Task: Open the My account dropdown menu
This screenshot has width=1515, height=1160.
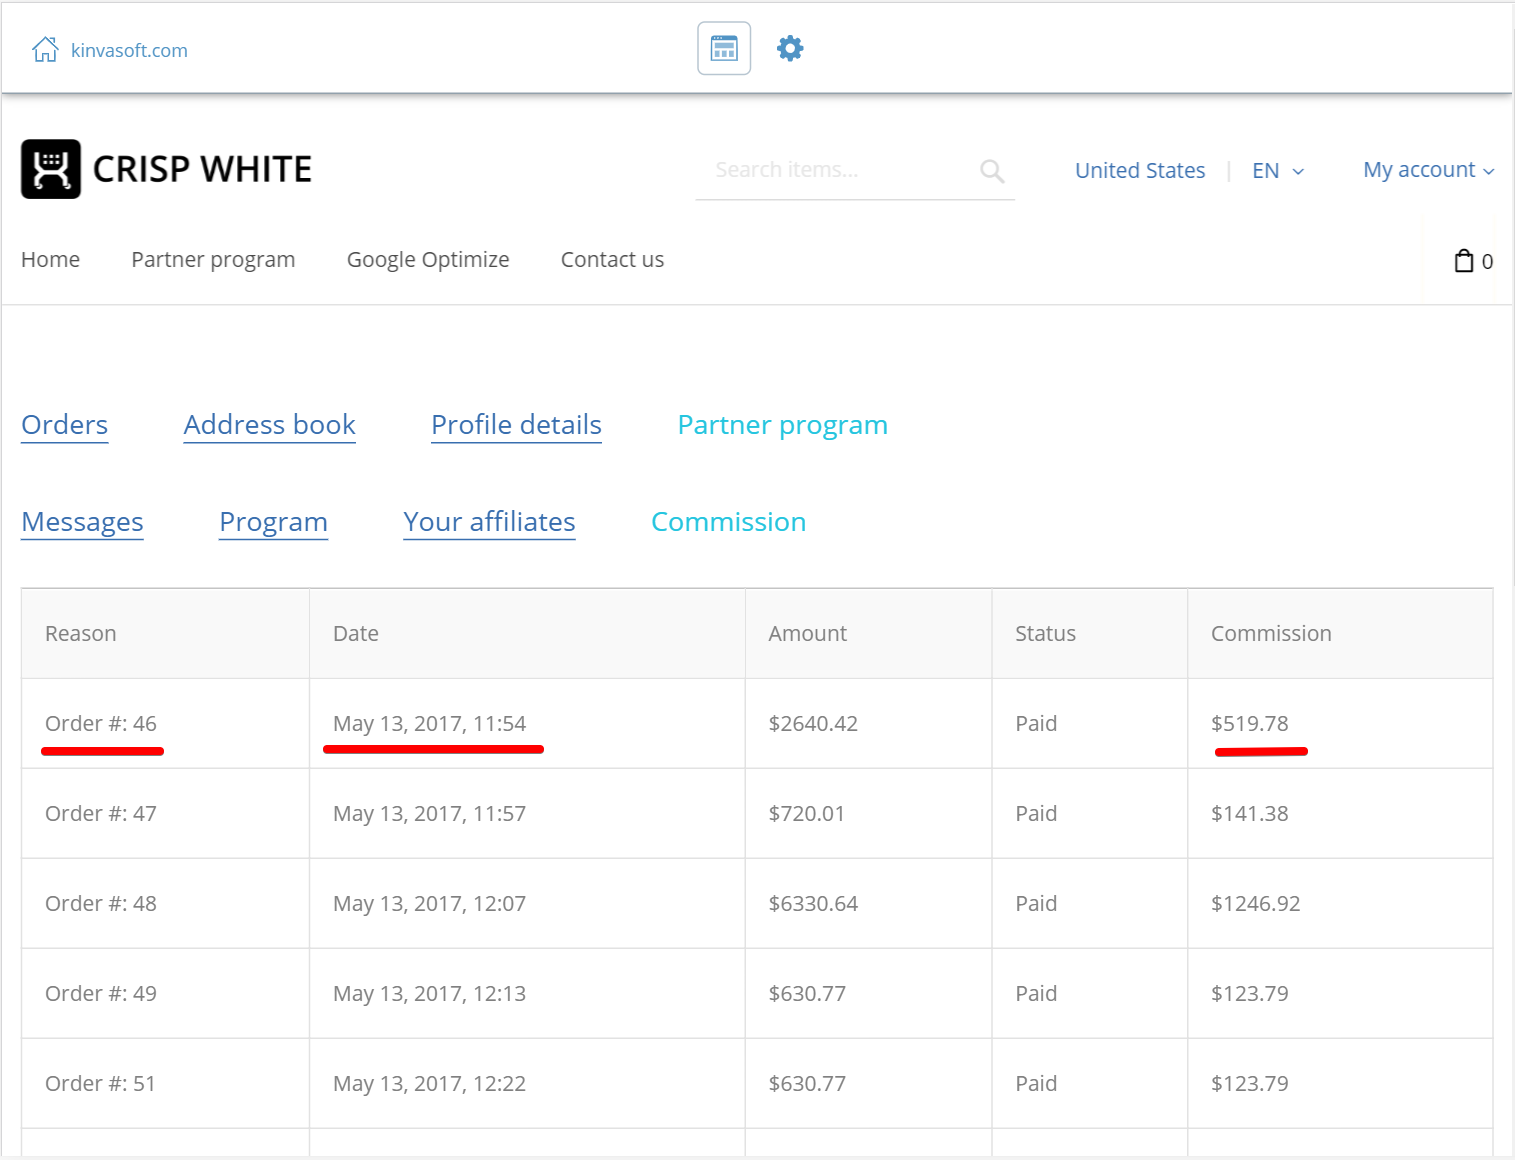Action: click(x=1428, y=170)
